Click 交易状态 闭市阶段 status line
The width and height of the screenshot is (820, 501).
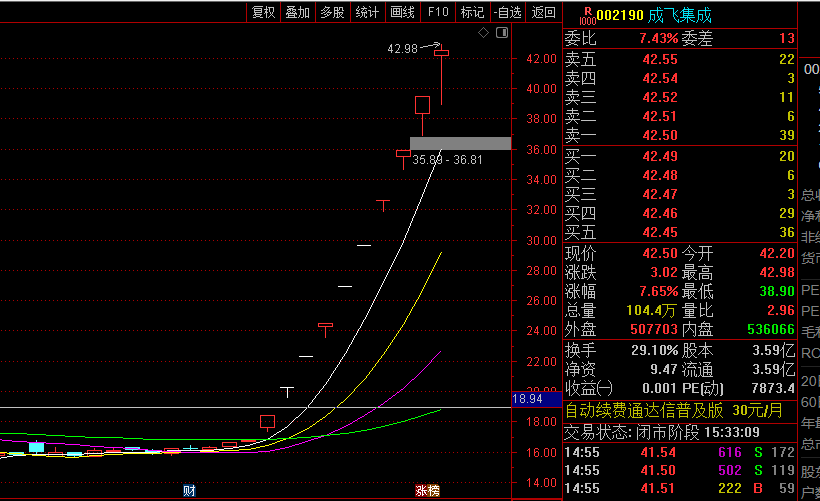662,432
